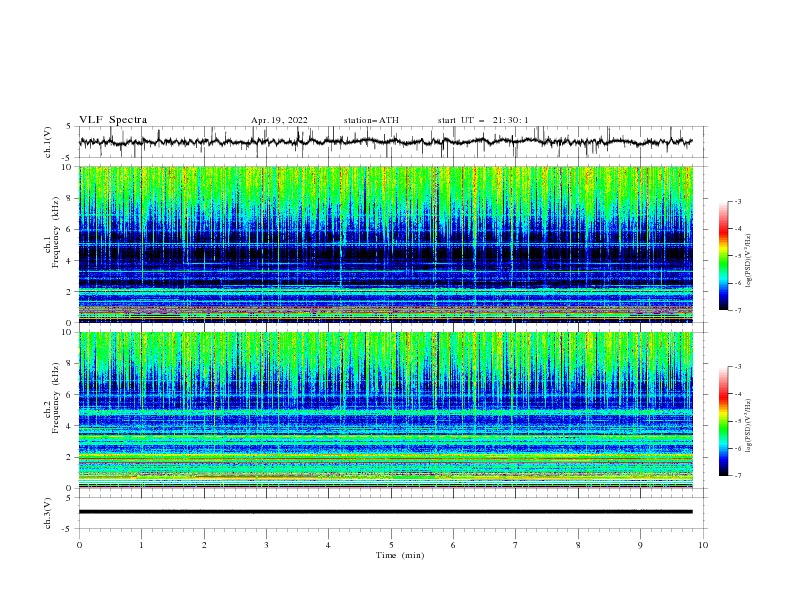Viewport: 792px width, 612px height.
Task: Click tick label "2" on the Time axis
Action: pyautogui.click(x=204, y=545)
